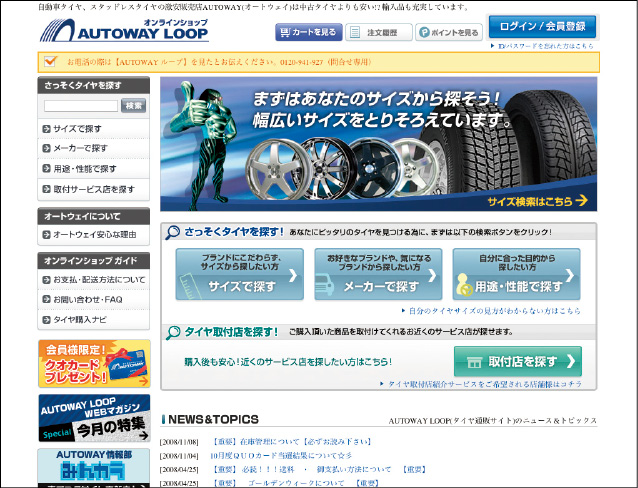Screen dimensions: 638x488
Task: Click オンラインショップ ガイド sidebar header
Action: coord(94,260)
